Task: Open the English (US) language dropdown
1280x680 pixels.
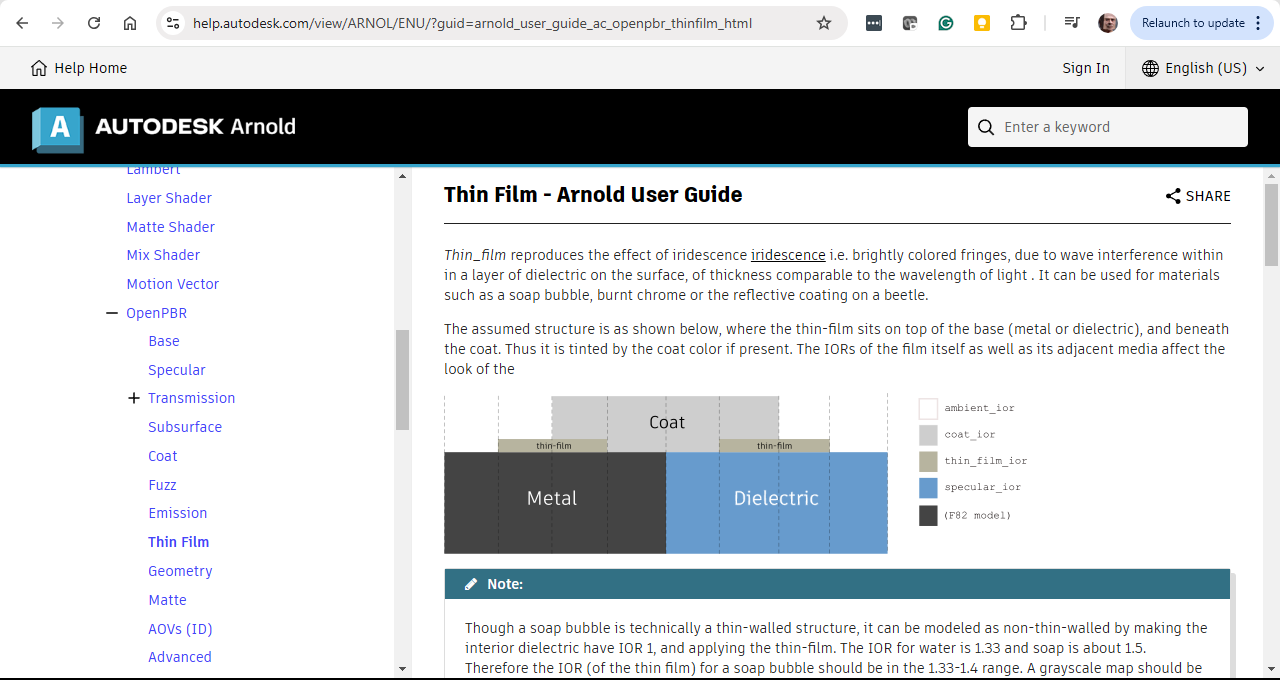Action: (1203, 68)
